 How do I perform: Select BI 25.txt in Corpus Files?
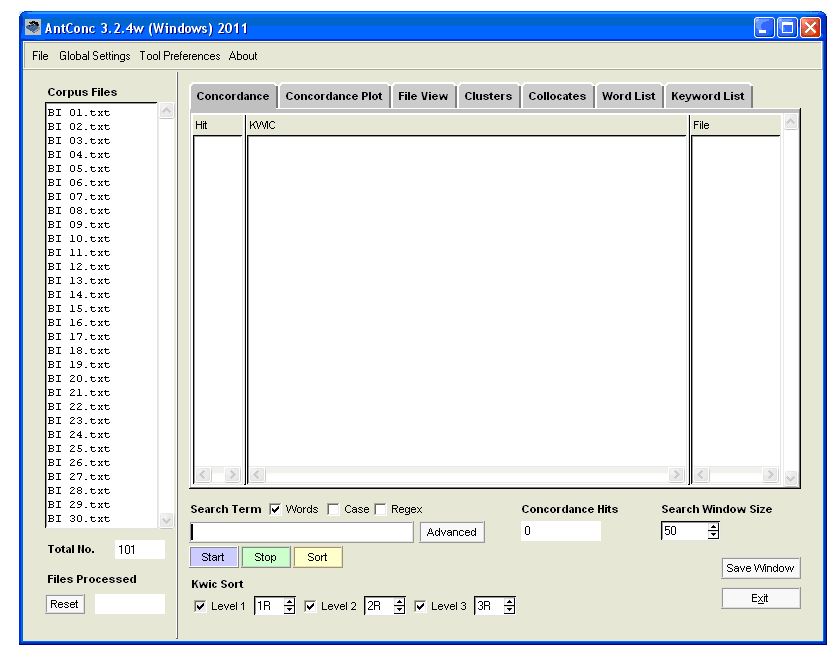click(79, 449)
